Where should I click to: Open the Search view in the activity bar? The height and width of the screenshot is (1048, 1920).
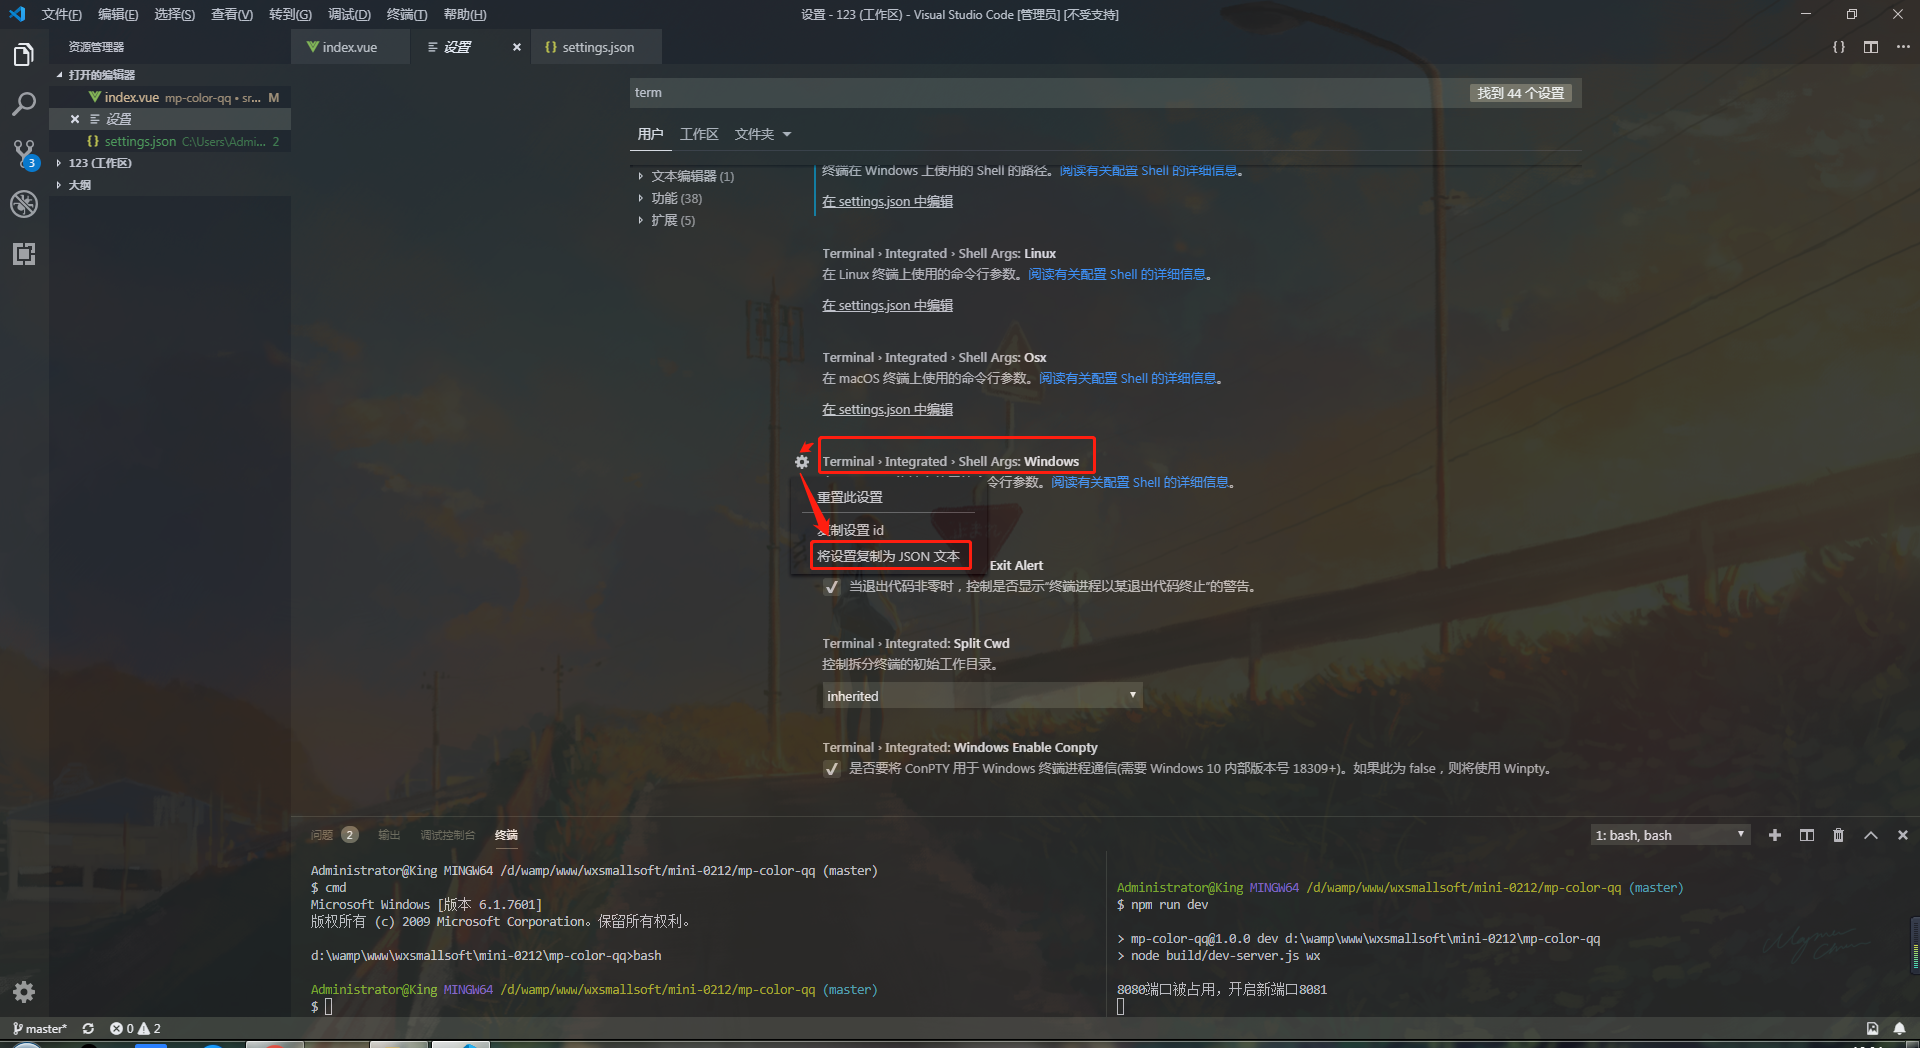(x=24, y=104)
